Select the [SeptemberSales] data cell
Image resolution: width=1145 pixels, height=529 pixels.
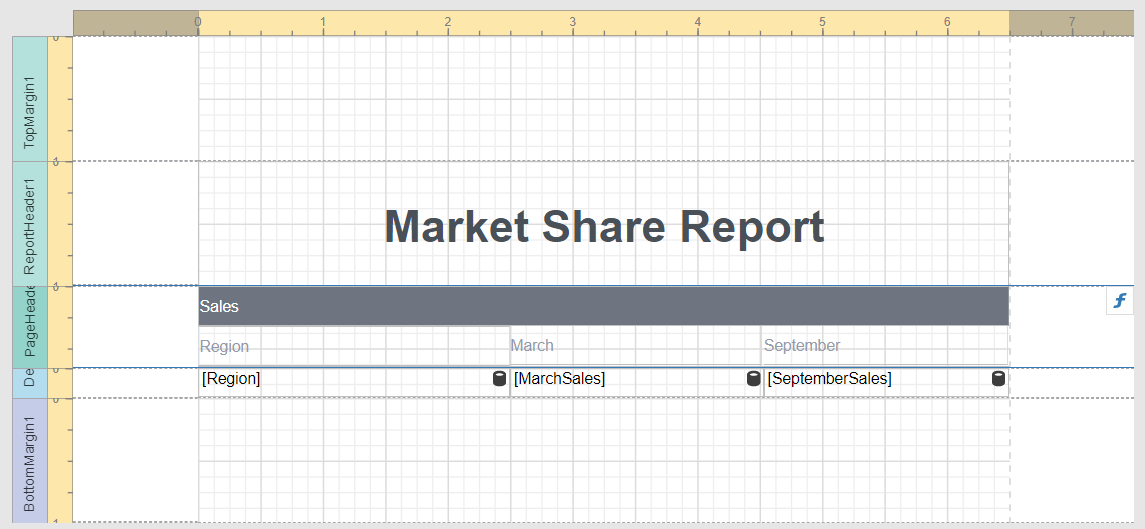click(886, 382)
